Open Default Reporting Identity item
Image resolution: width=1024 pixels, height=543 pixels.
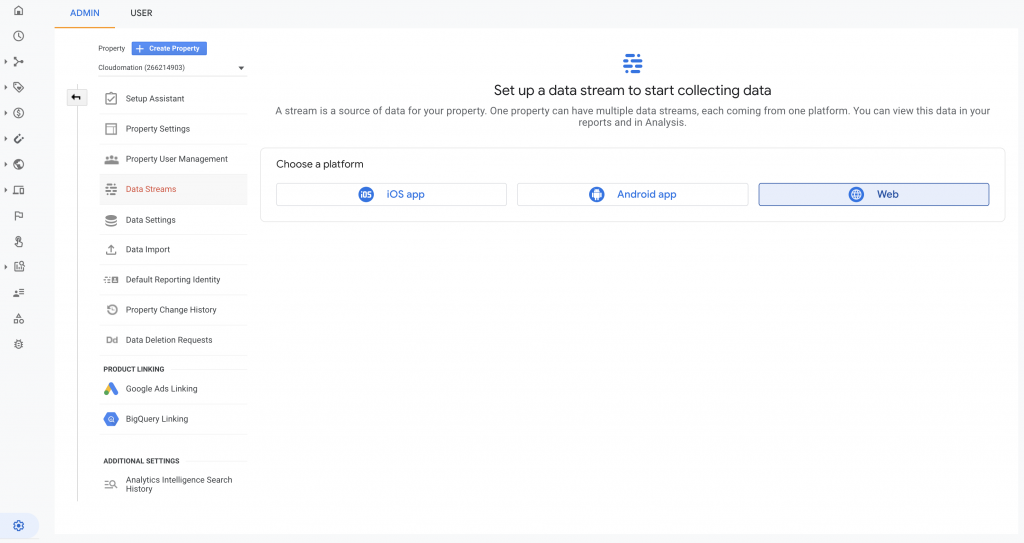point(173,280)
